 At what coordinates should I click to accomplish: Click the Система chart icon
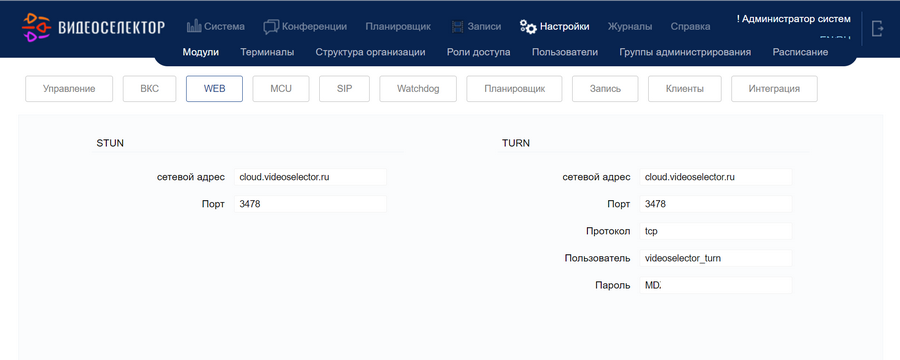[x=194, y=26]
